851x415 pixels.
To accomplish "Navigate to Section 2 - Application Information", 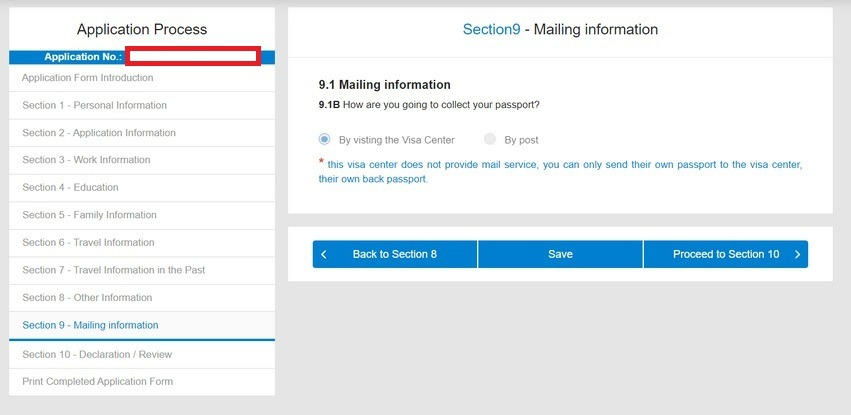I will [99, 133].
